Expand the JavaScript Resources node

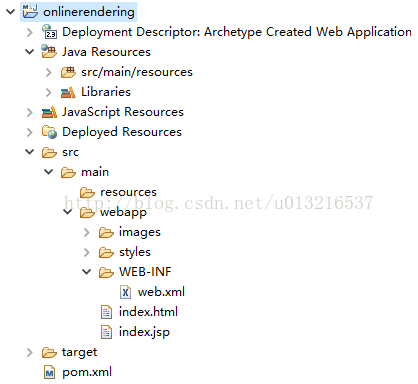(30, 112)
